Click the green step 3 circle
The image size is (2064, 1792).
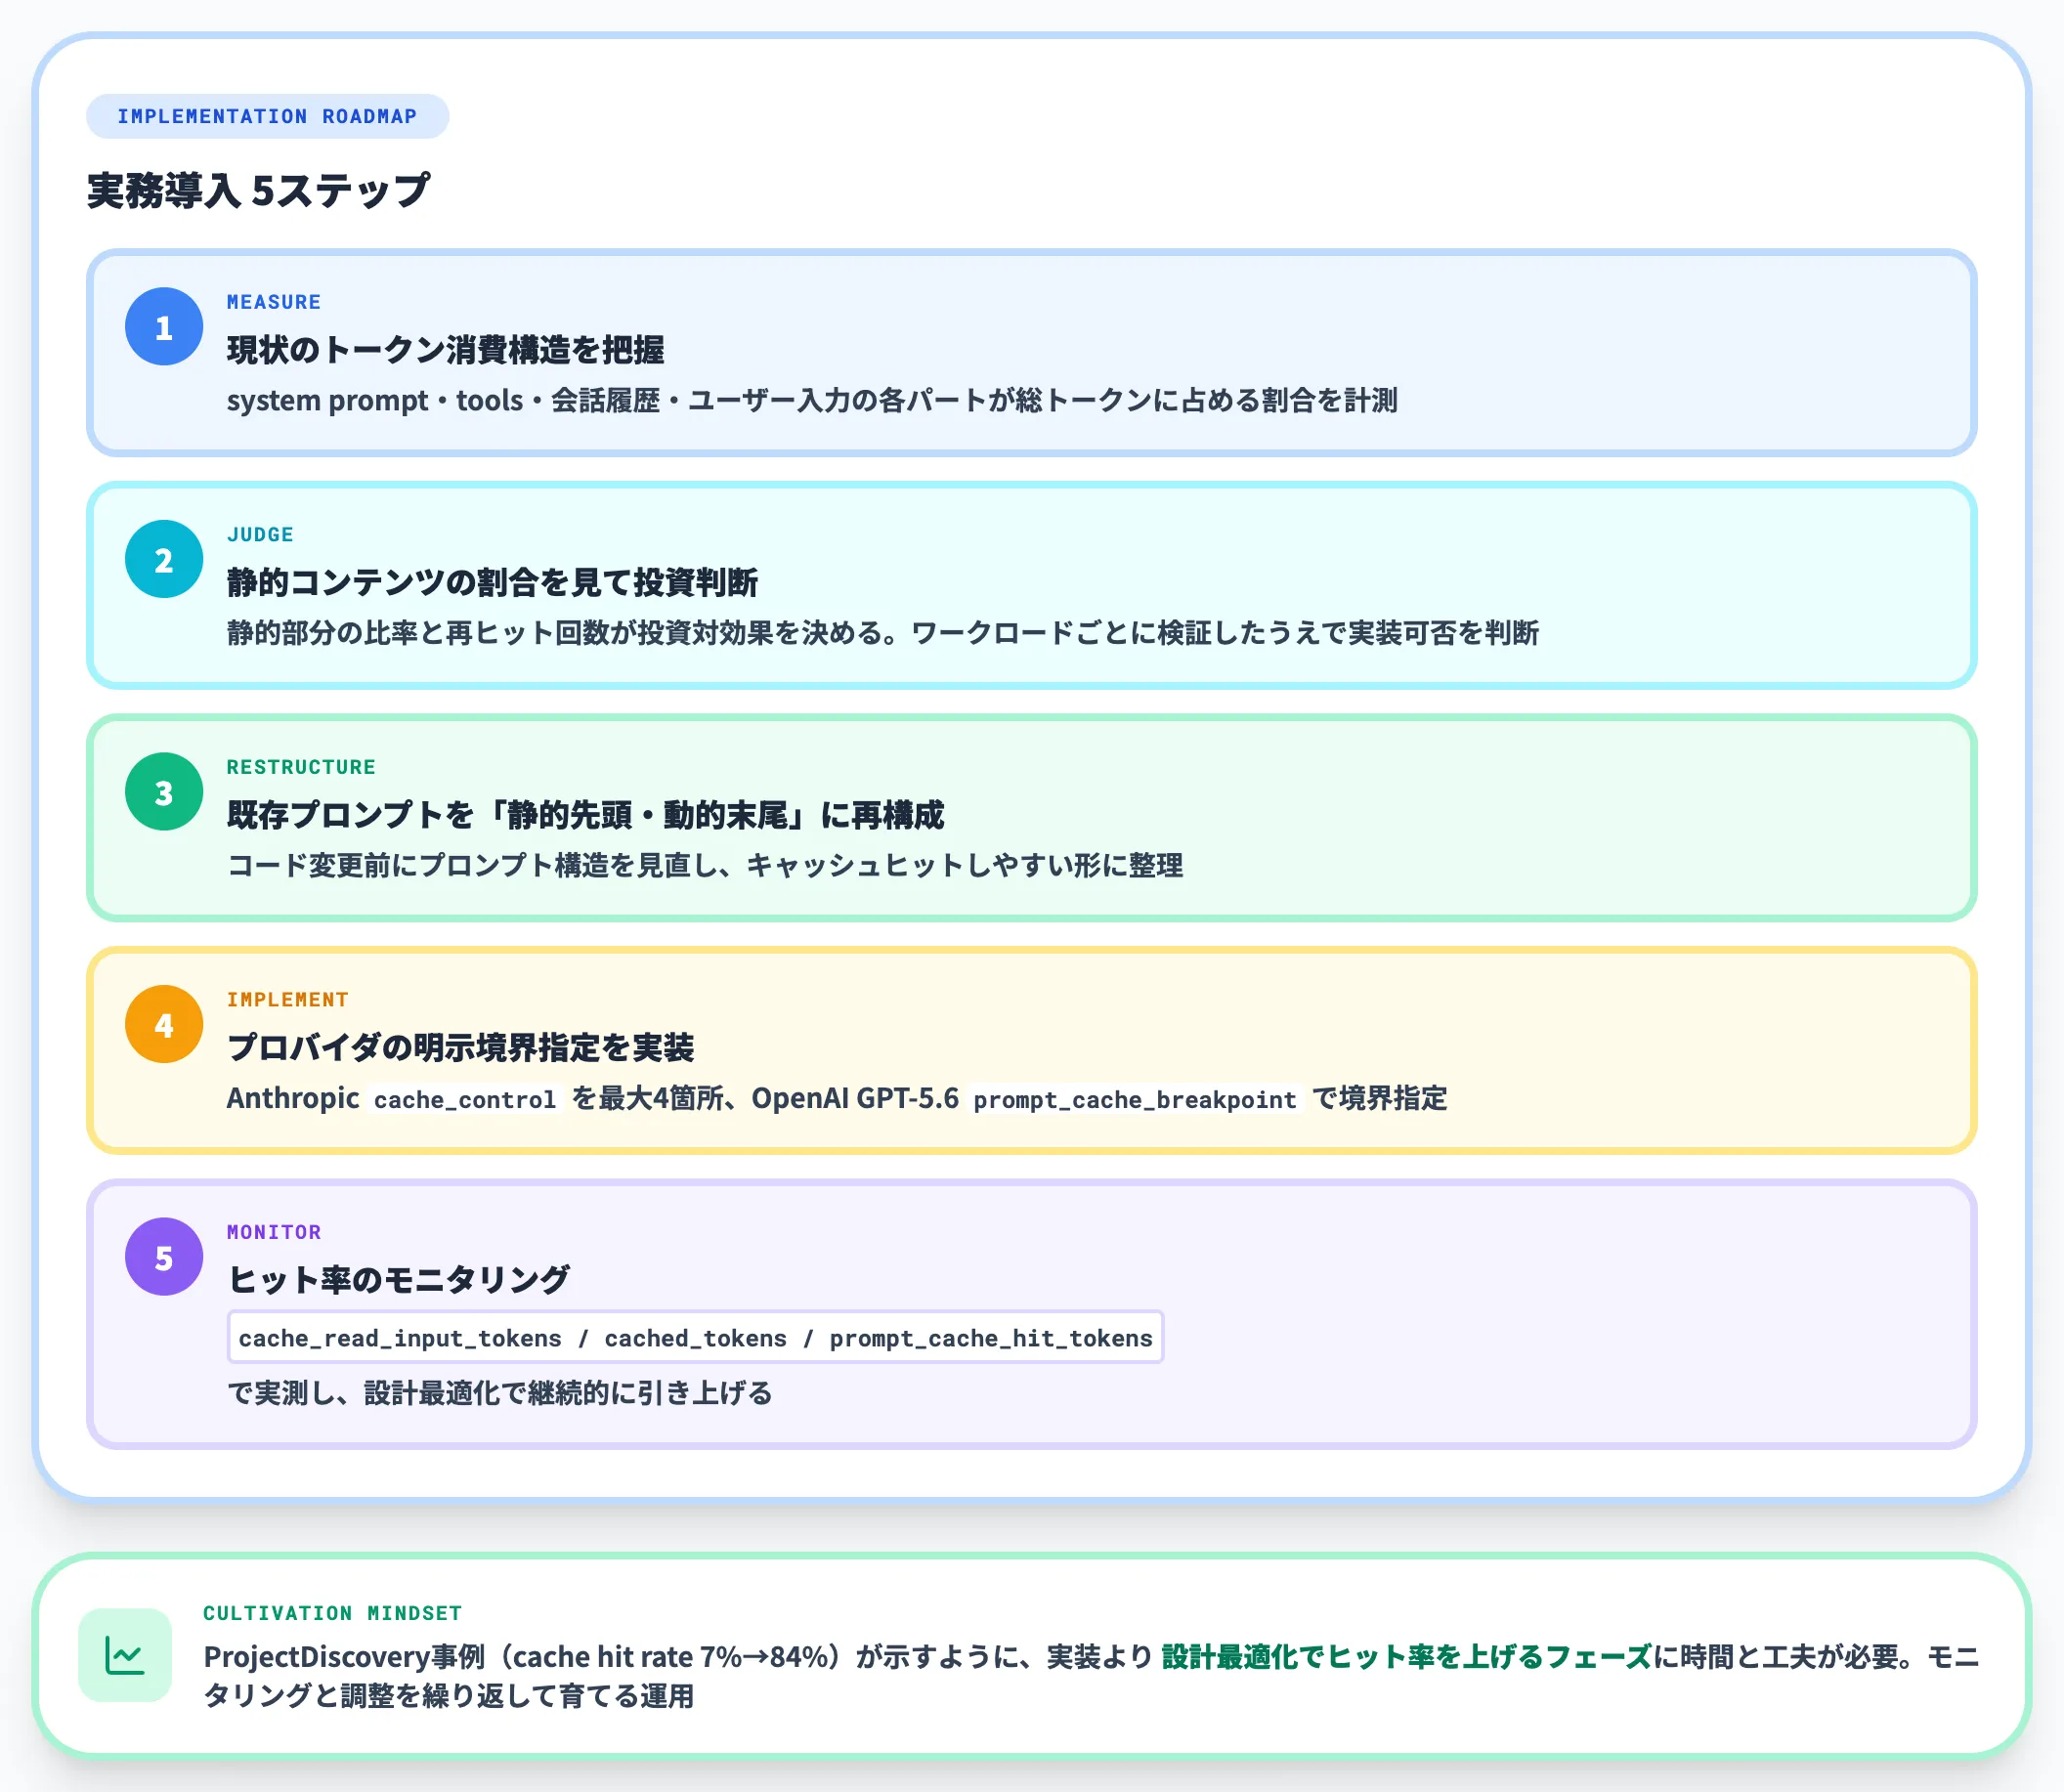pyautogui.click(x=164, y=792)
